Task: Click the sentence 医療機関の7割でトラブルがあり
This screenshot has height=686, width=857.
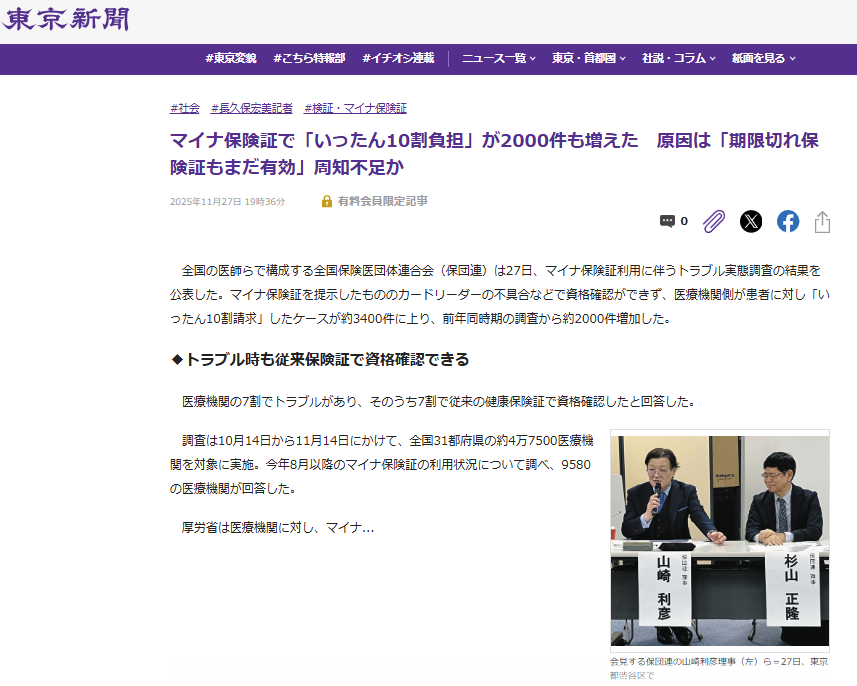Action: pyautogui.click(x=439, y=401)
